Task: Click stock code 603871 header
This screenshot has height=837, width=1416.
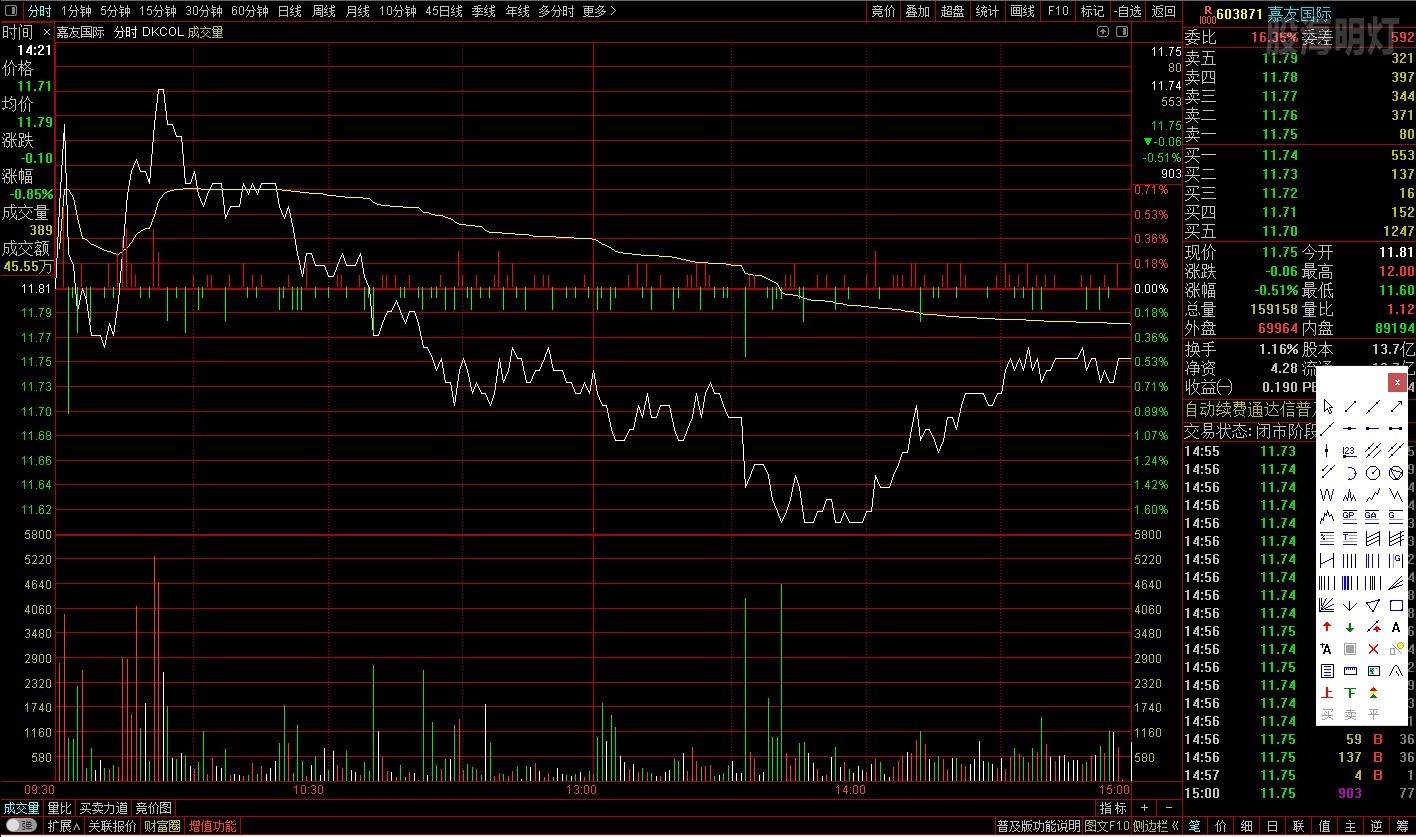Action: click(1241, 14)
